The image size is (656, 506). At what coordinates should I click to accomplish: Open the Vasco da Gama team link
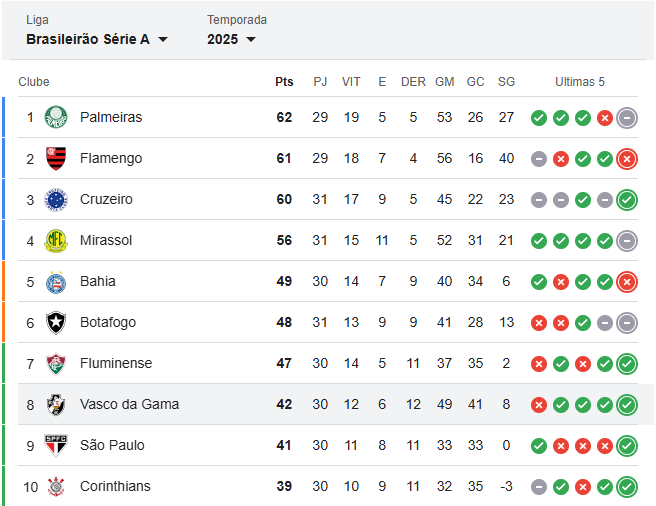pos(129,404)
